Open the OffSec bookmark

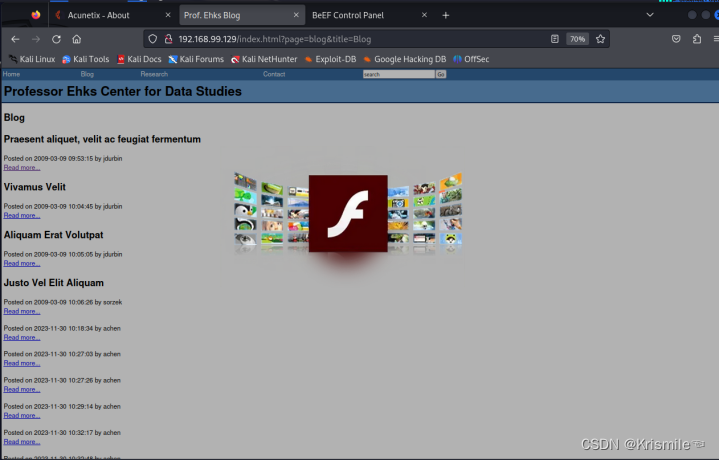coord(471,59)
